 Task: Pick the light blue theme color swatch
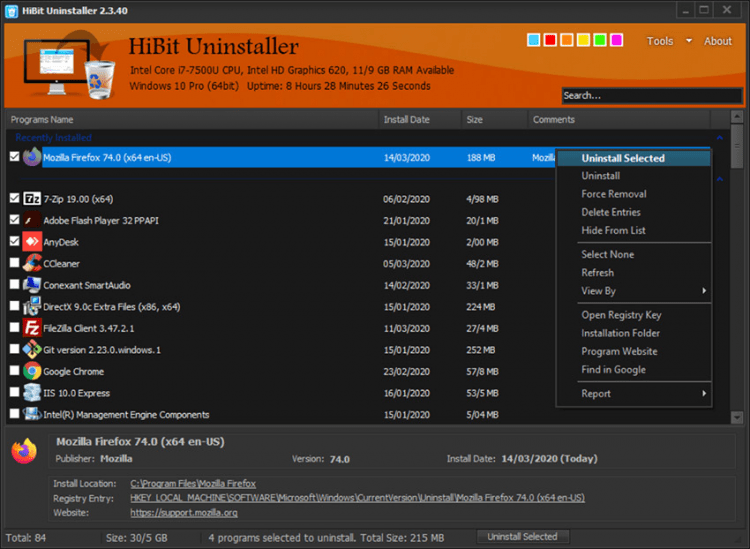(533, 40)
